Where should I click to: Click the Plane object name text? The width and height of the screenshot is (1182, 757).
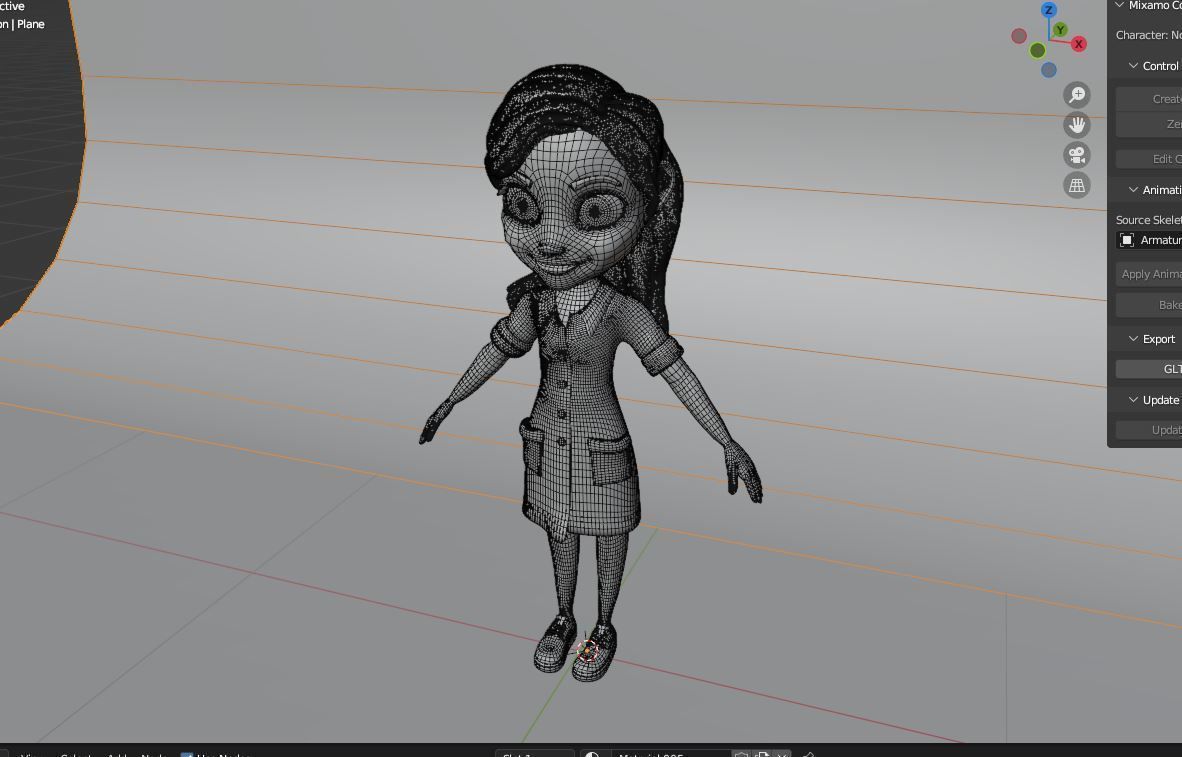tap(31, 24)
